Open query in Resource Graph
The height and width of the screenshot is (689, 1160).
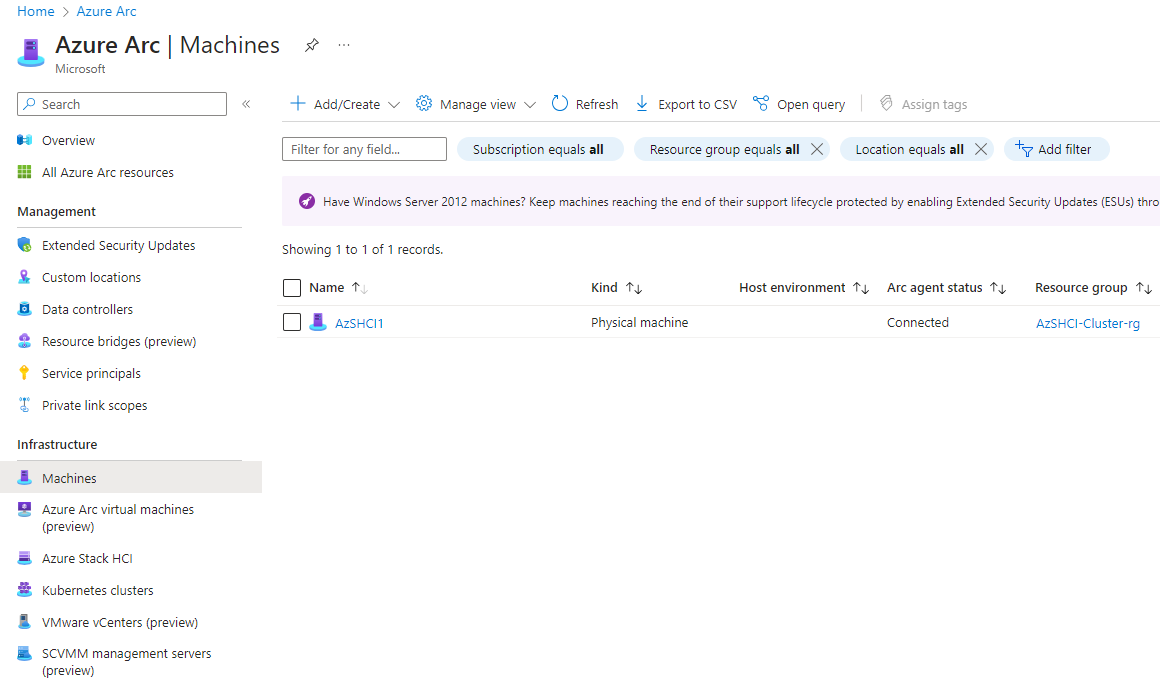[799, 104]
